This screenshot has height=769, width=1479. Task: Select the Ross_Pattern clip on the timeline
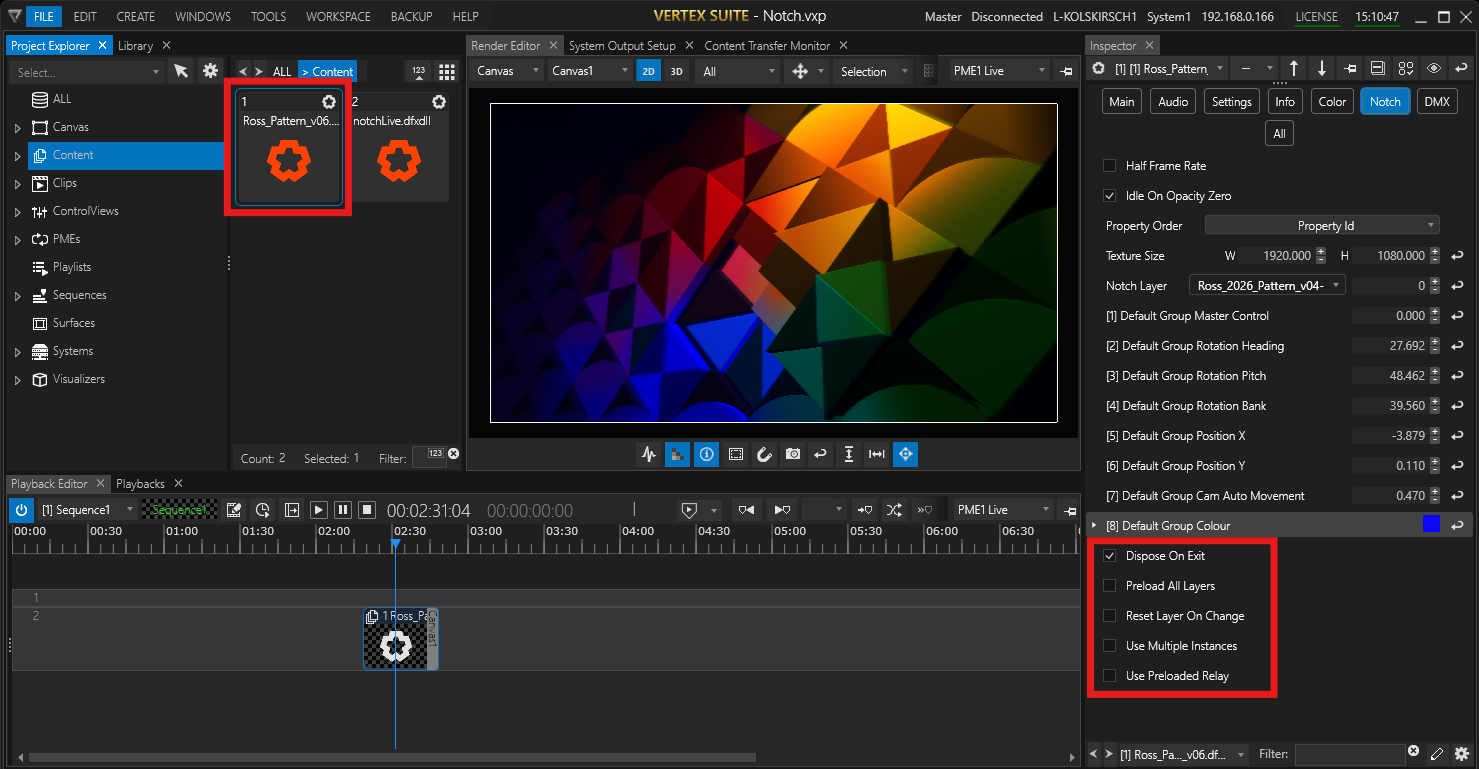[x=400, y=639]
